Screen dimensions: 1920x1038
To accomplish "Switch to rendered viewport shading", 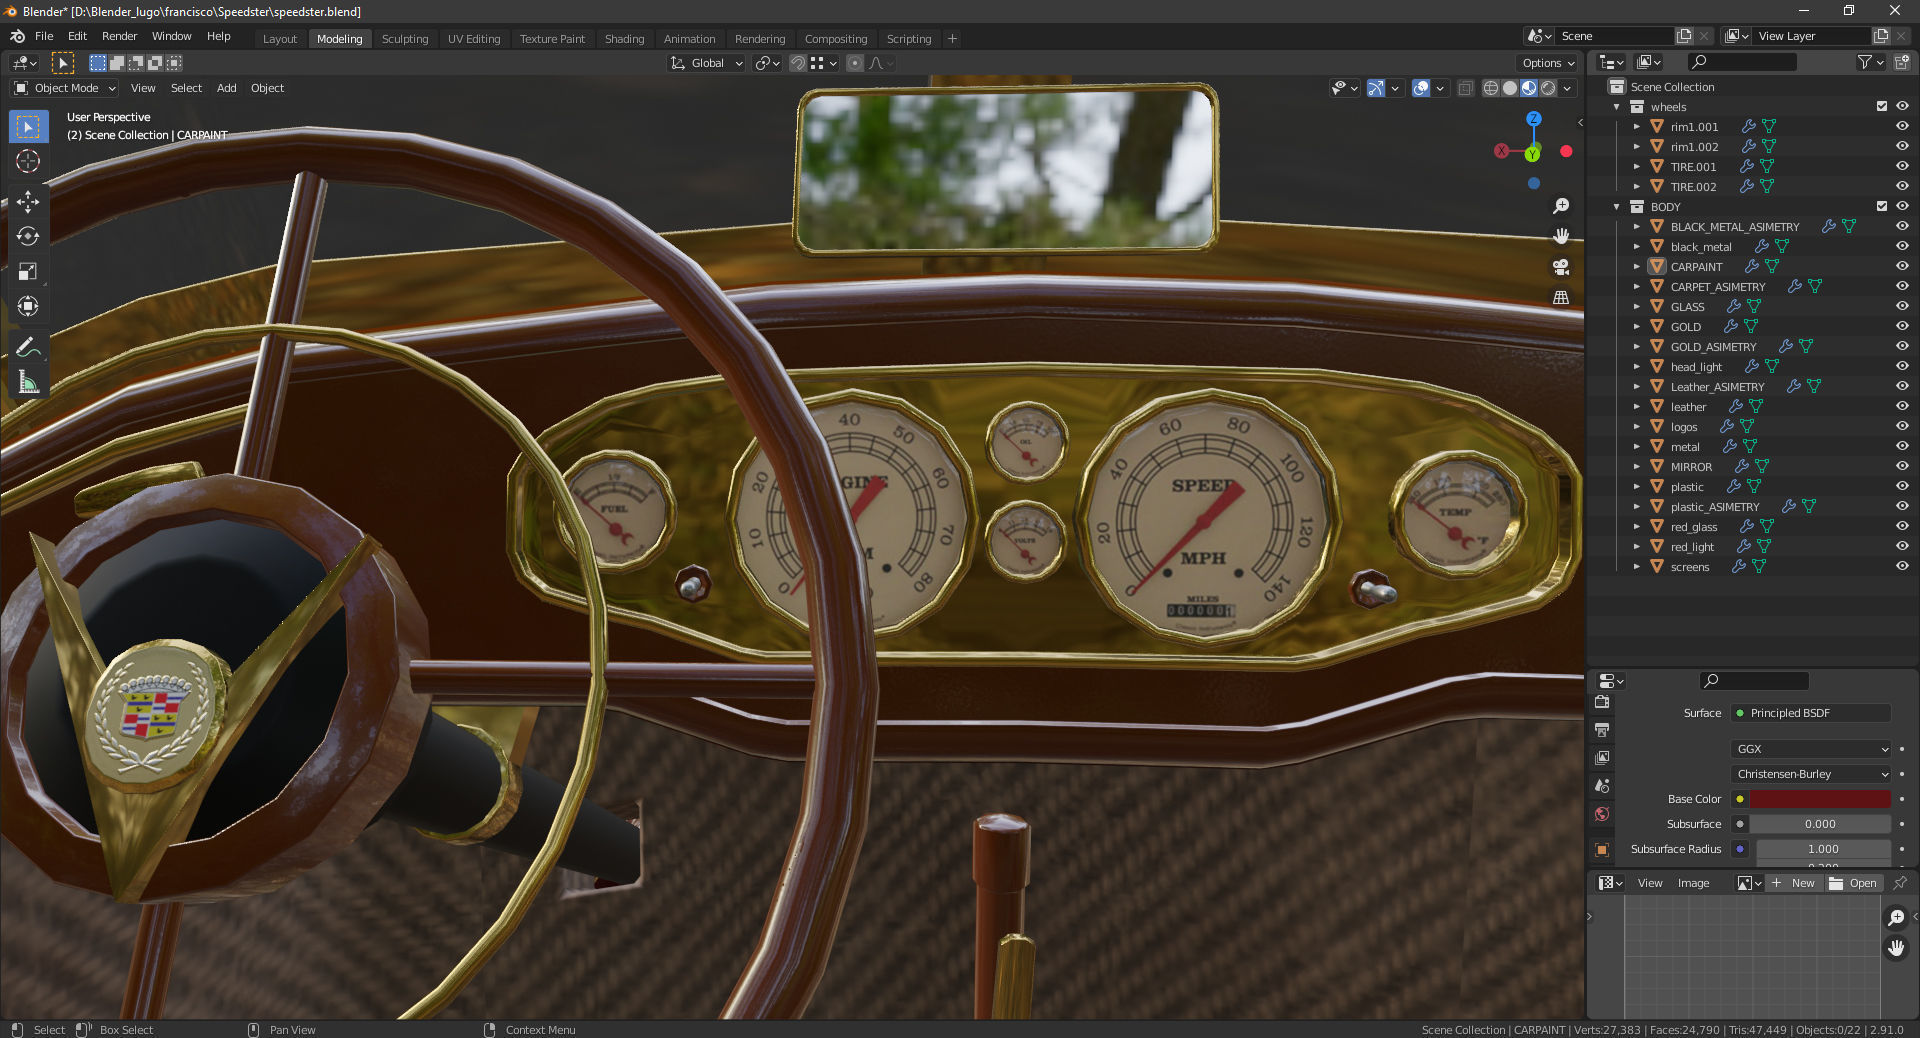I will click(1548, 88).
